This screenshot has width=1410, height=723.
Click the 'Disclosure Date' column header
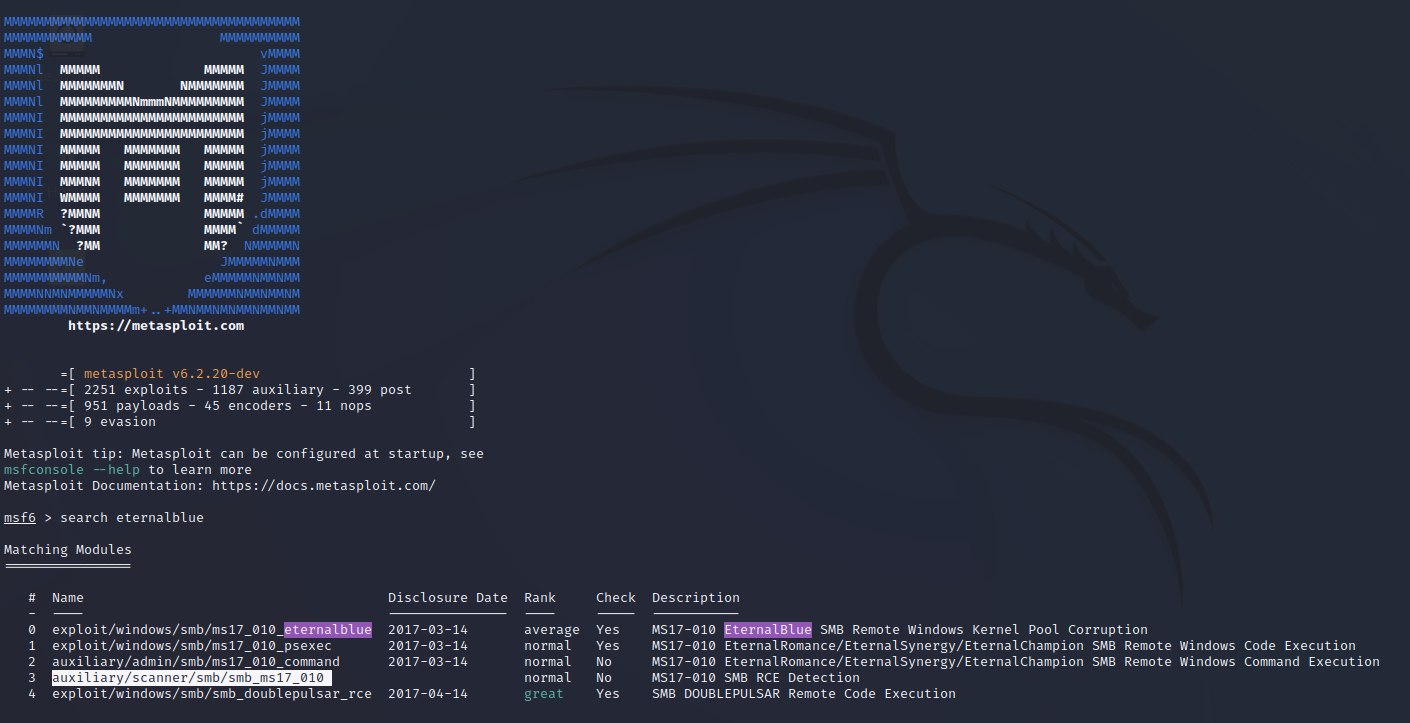448,597
